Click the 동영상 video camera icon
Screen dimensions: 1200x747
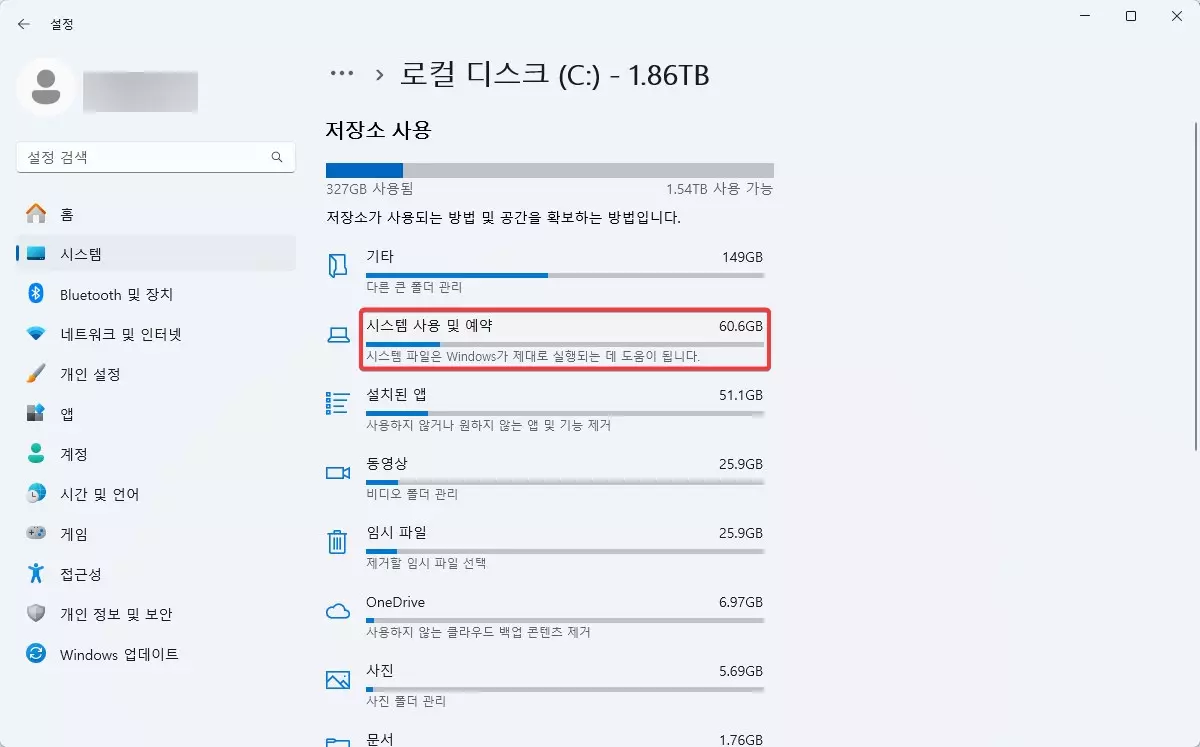[x=337, y=473]
